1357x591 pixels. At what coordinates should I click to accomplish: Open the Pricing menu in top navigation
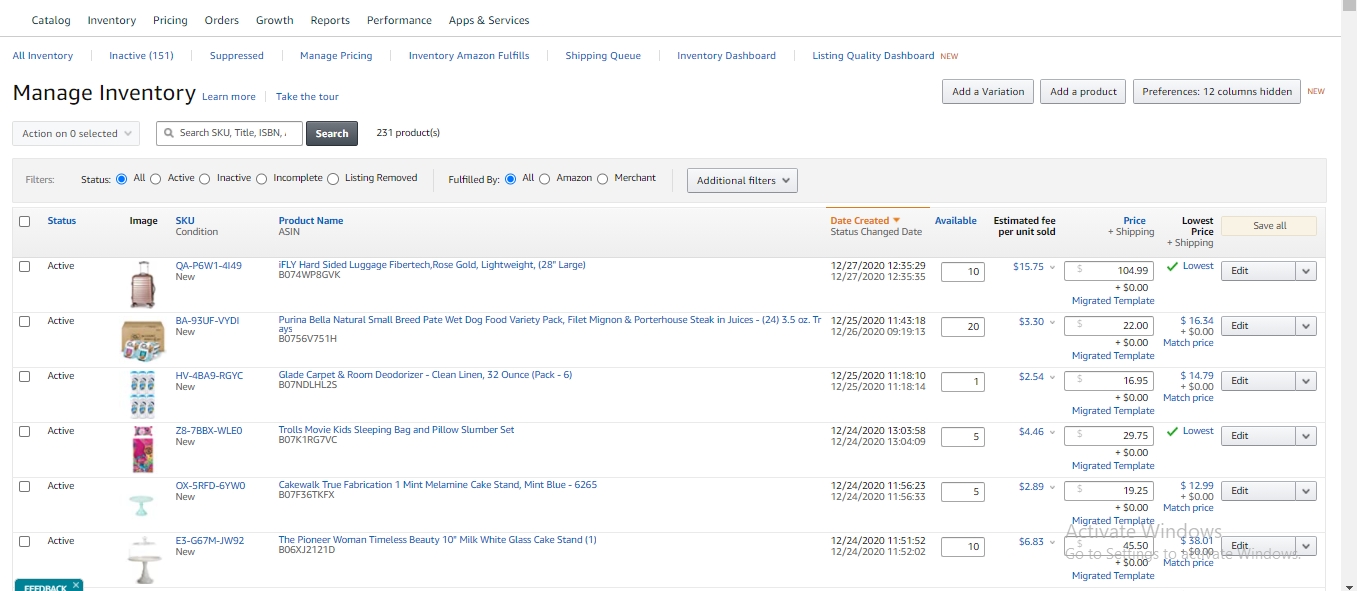pos(170,20)
